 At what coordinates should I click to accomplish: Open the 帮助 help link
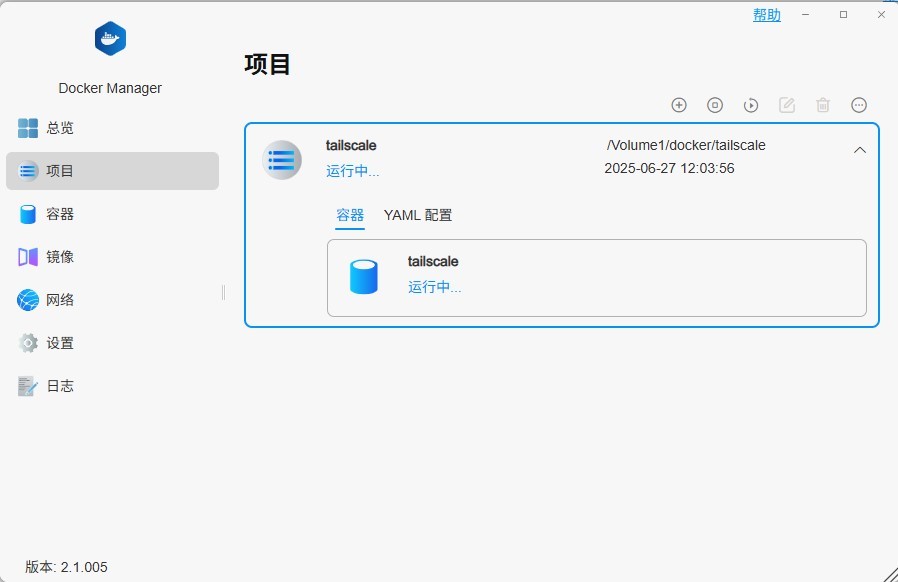click(x=767, y=15)
